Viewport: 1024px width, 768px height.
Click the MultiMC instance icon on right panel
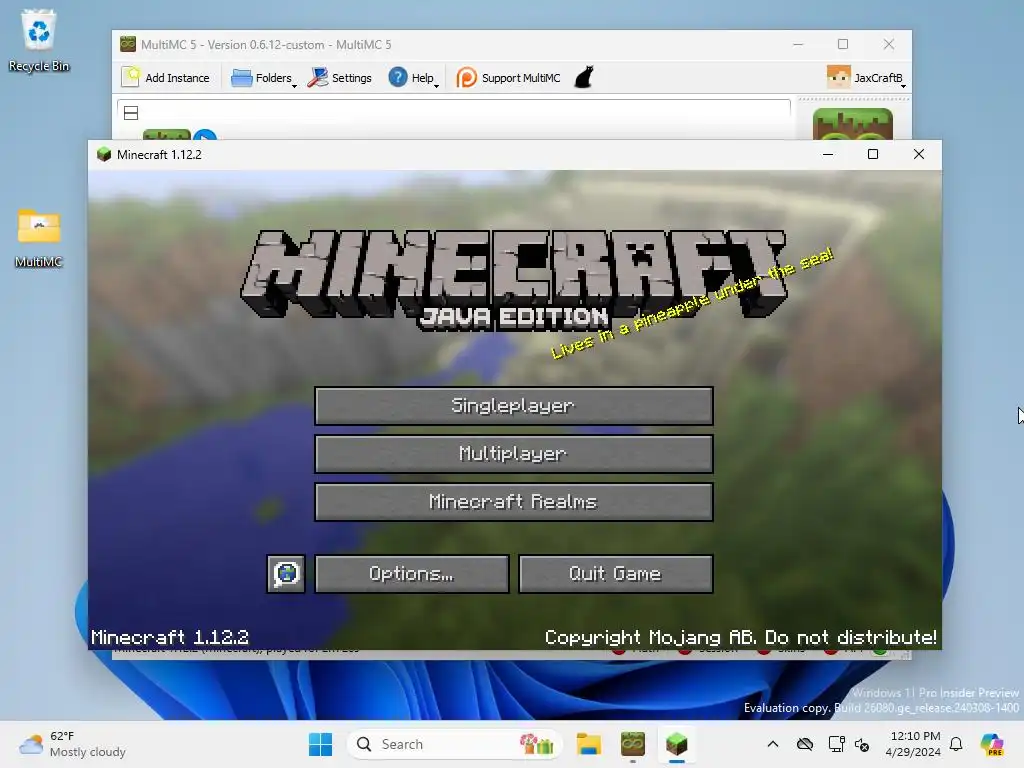click(x=852, y=124)
